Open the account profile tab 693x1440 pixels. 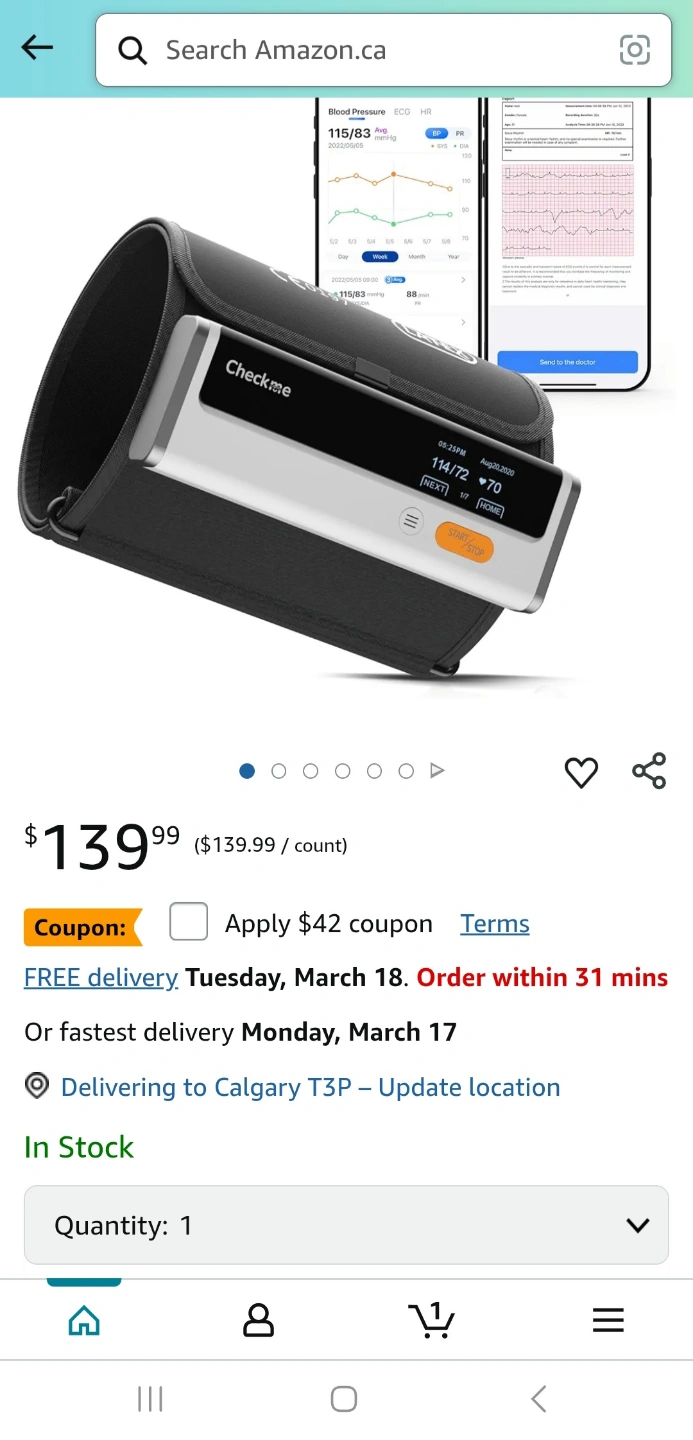click(258, 1320)
